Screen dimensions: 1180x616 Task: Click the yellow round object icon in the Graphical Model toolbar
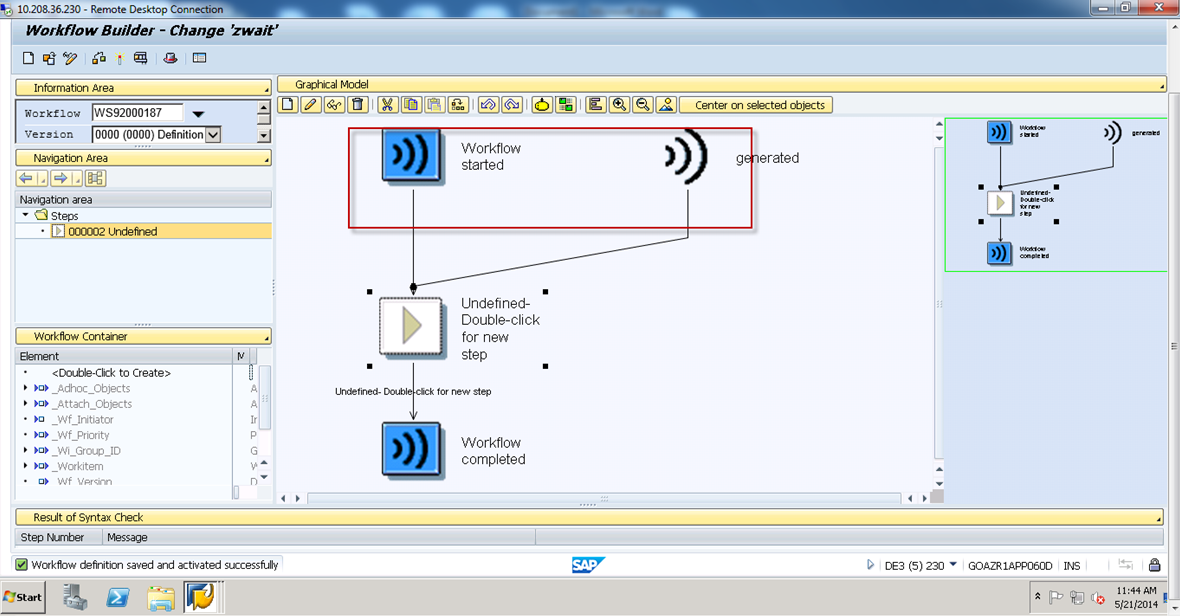pos(542,105)
